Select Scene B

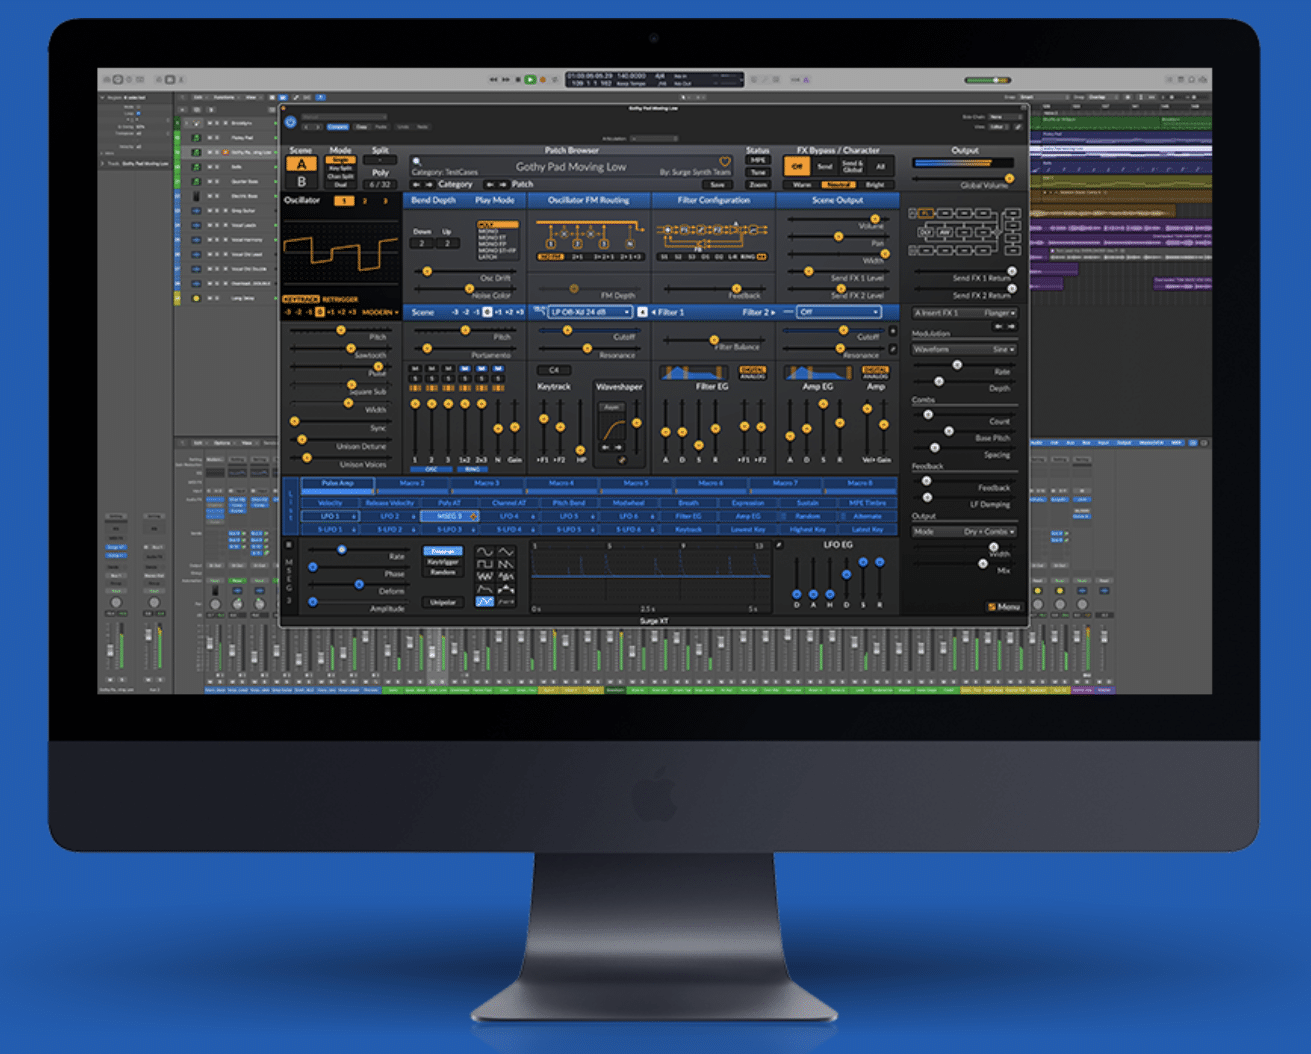pyautogui.click(x=302, y=181)
